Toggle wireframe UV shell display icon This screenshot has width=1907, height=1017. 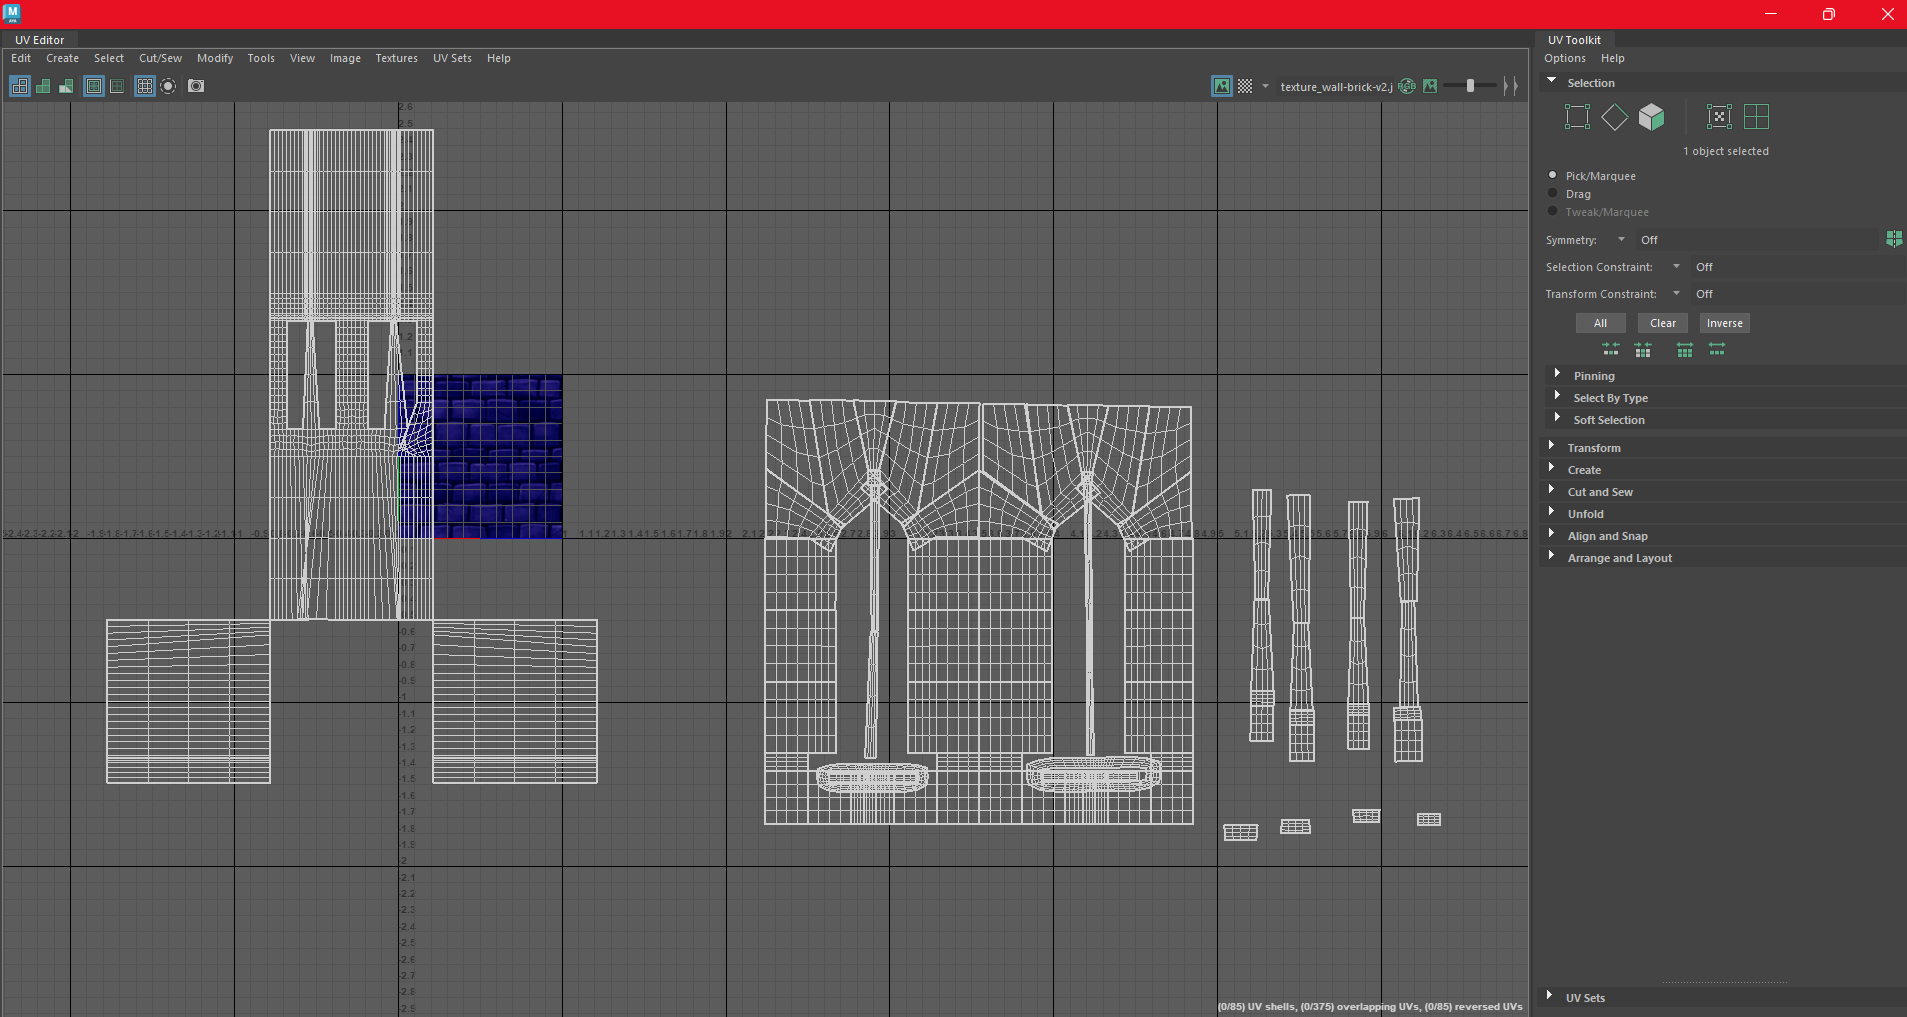(20, 86)
